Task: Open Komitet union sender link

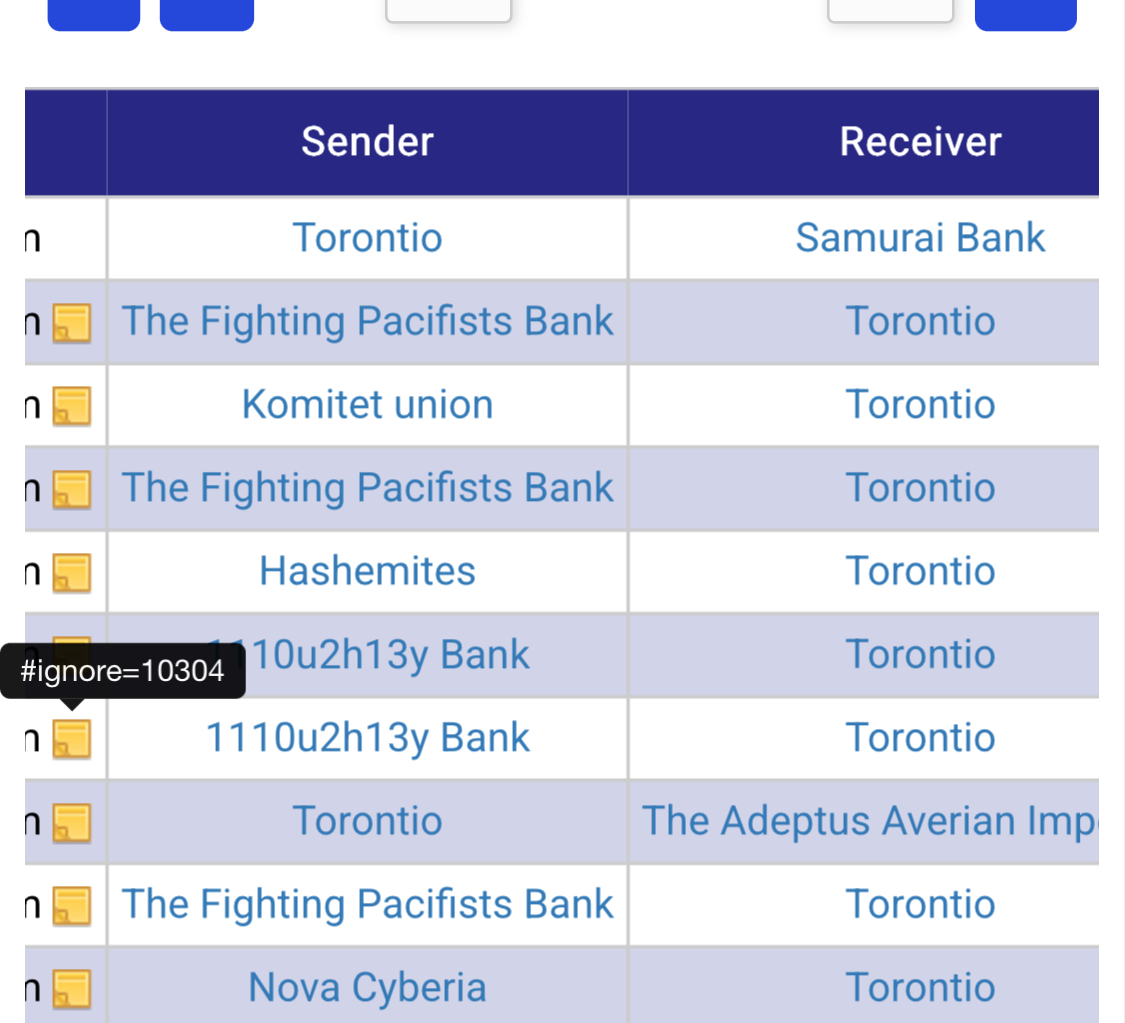Action: coord(367,405)
